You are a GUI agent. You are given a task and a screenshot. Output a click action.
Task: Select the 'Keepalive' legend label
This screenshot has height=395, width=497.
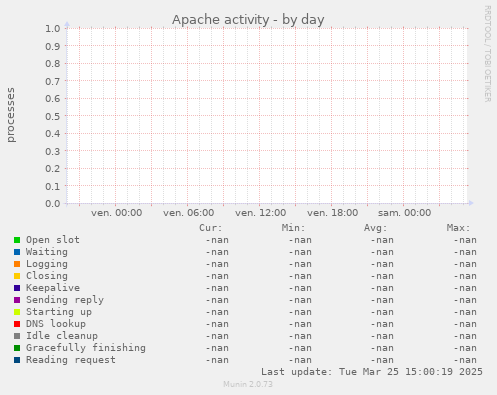click(x=53, y=288)
